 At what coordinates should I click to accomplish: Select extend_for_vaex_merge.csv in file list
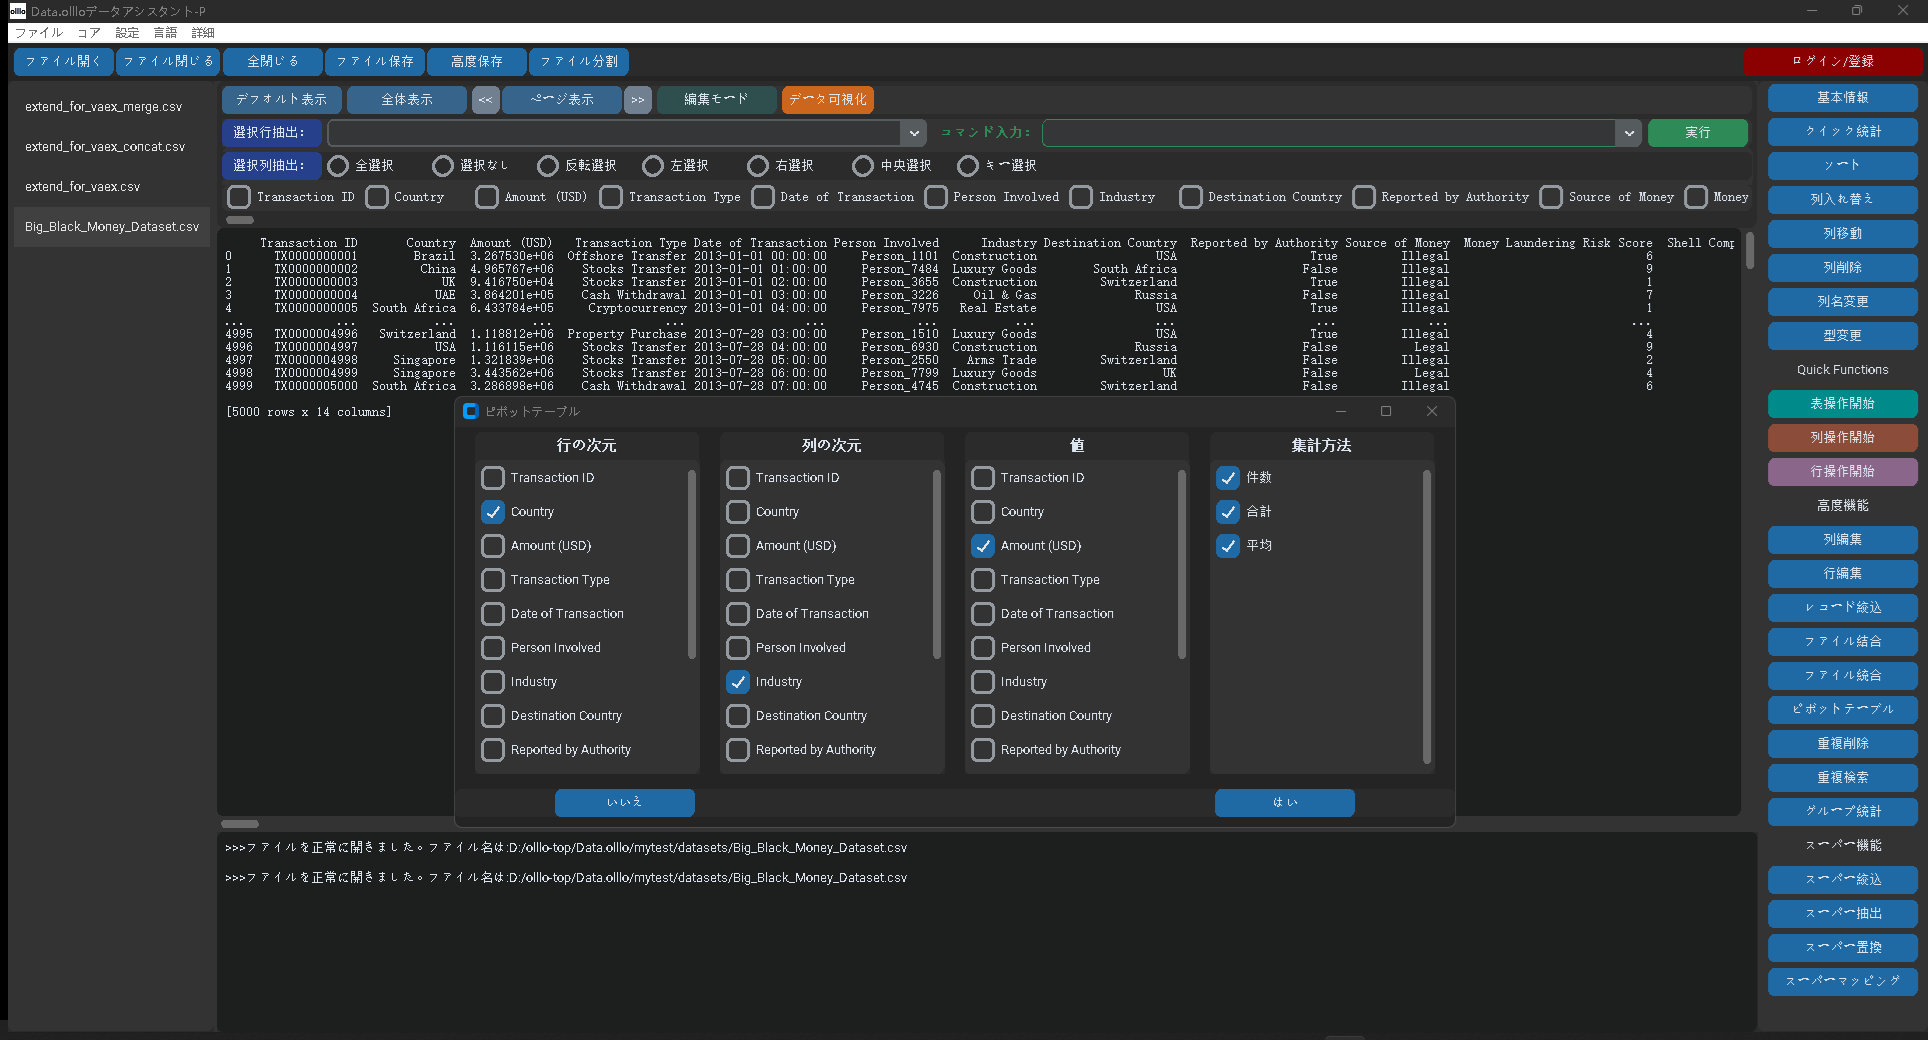pos(104,107)
